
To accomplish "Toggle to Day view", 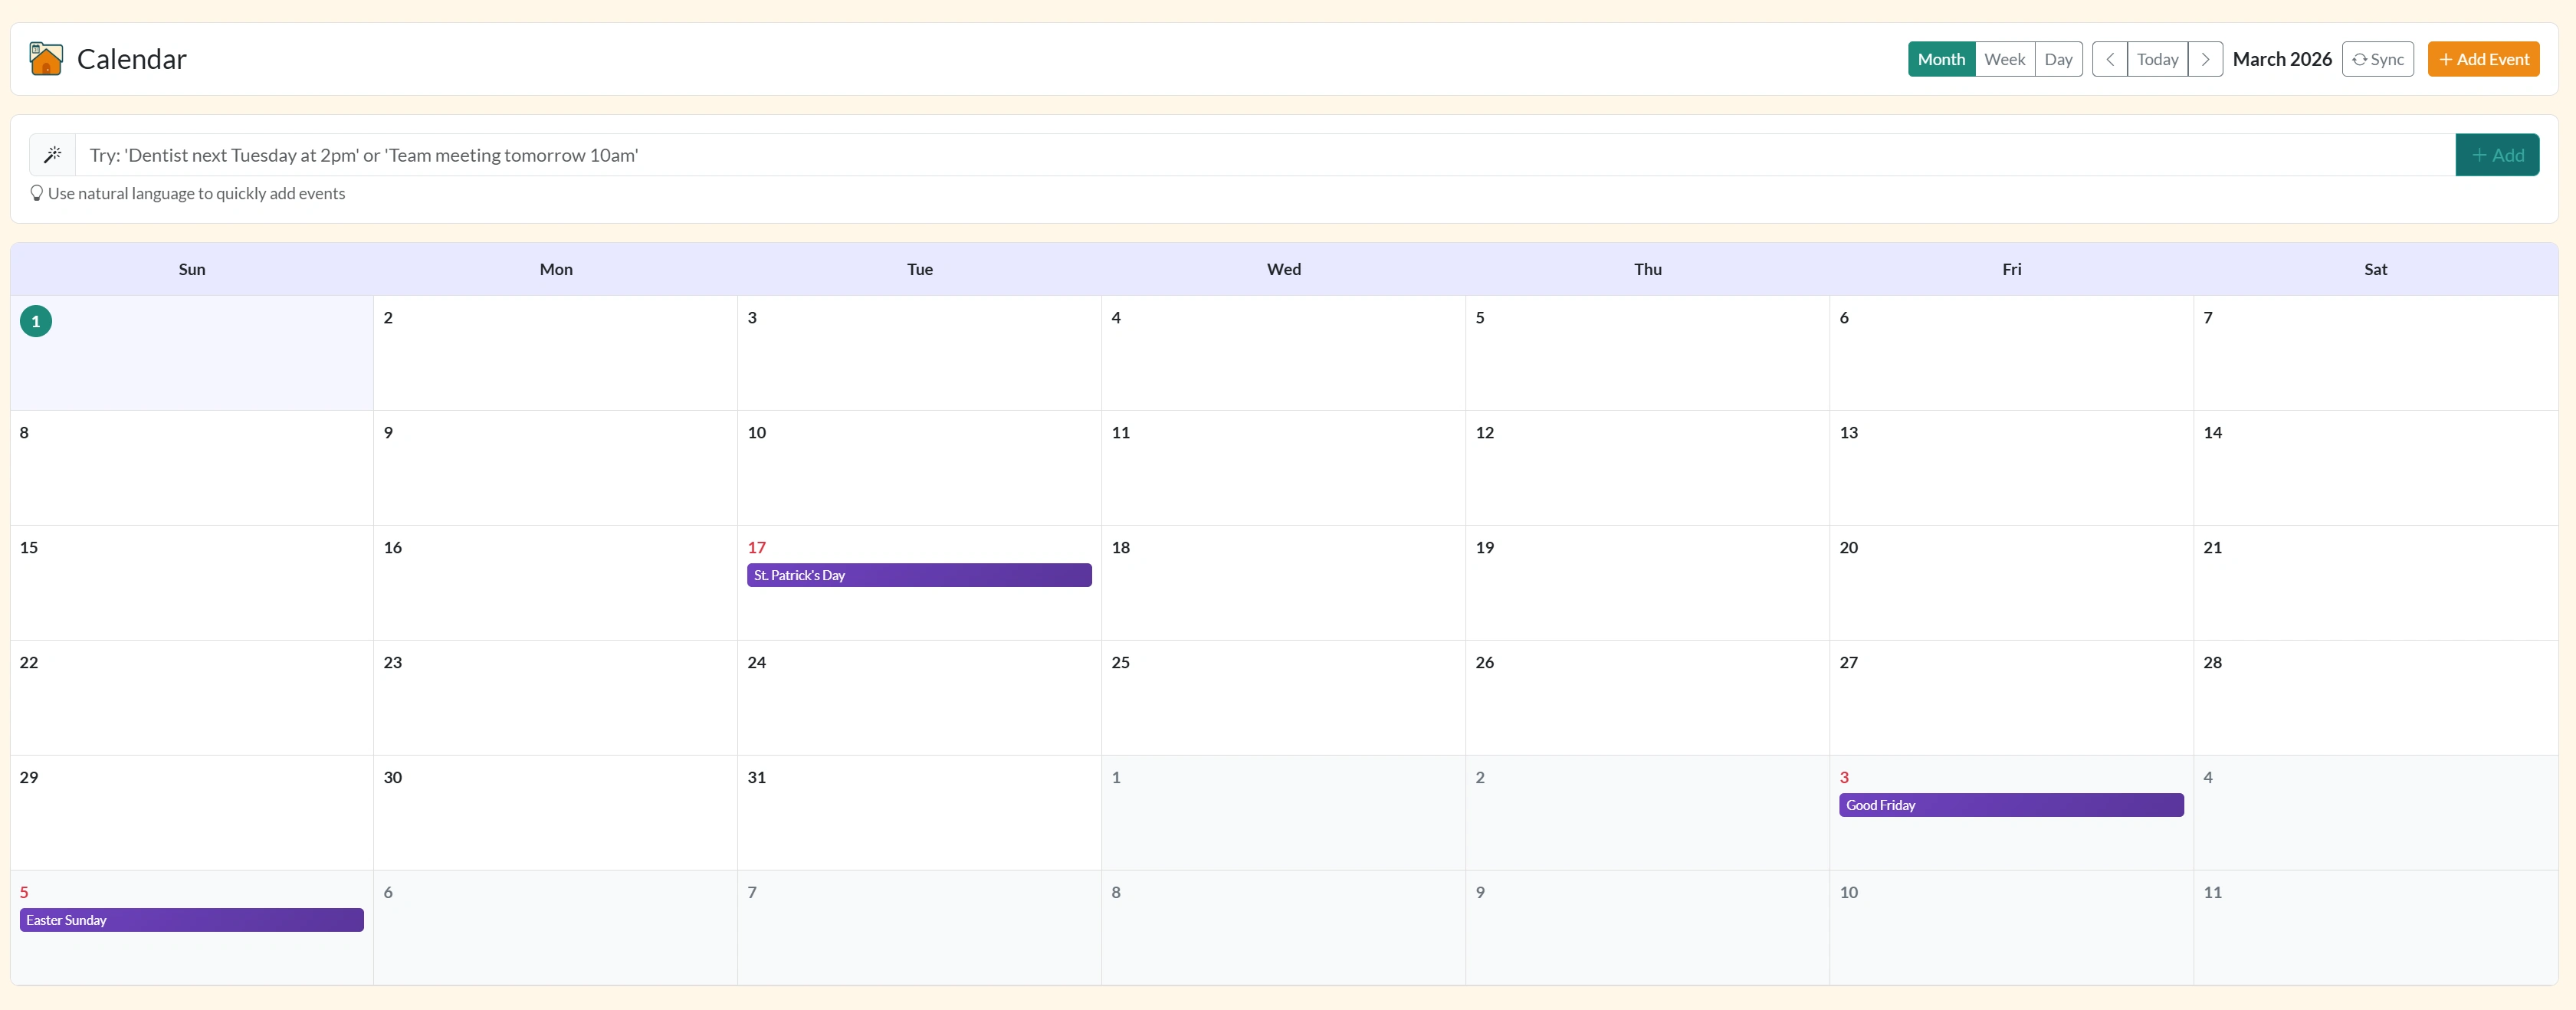I will (x=2059, y=59).
